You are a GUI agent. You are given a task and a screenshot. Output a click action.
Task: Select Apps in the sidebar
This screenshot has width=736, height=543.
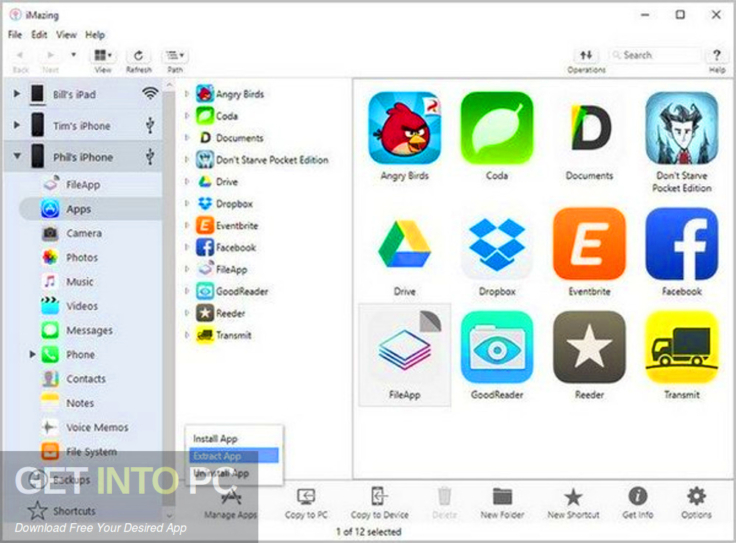coord(91,209)
